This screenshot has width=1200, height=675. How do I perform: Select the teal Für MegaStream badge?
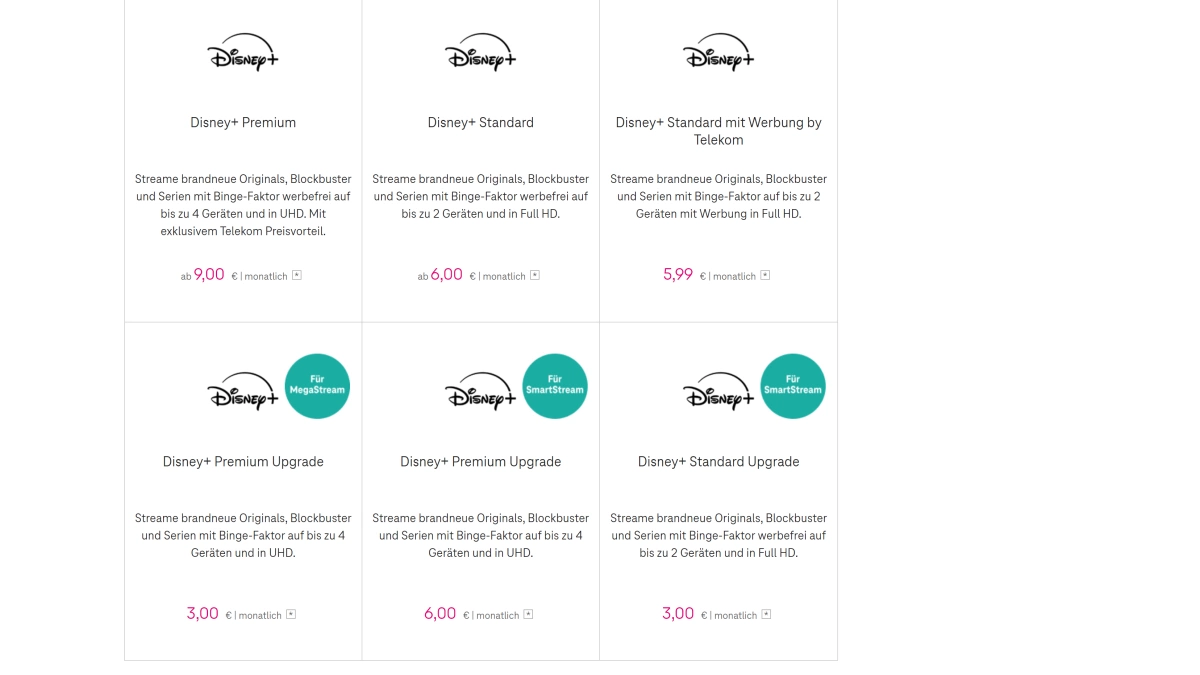tap(317, 385)
